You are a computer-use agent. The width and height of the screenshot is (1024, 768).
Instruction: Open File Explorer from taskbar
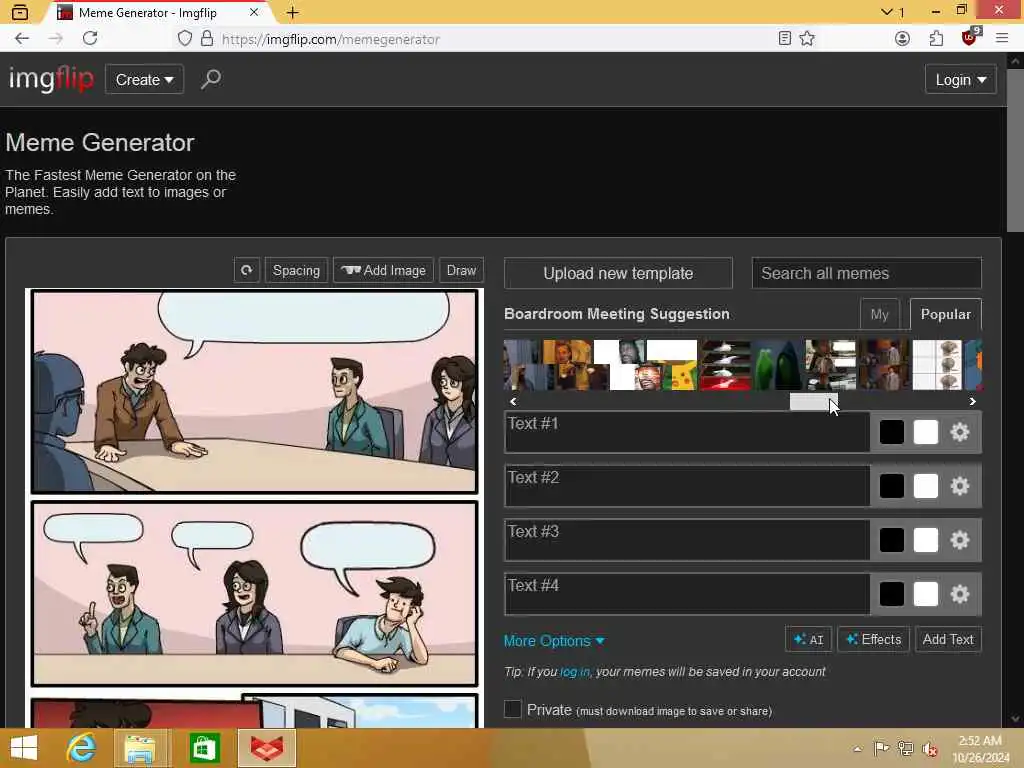click(x=141, y=748)
